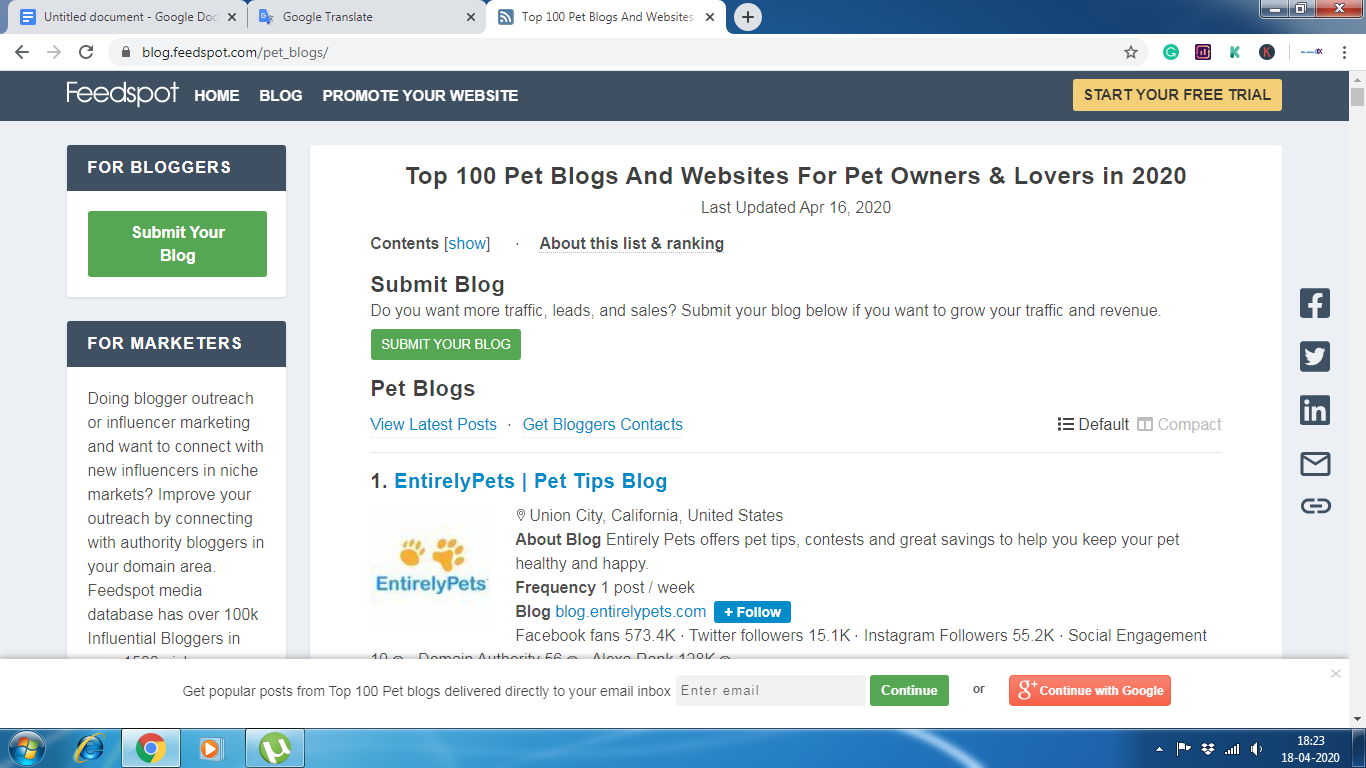The height and width of the screenshot is (768, 1366).
Task: Open uTorrent from the taskbar
Action: click(274, 748)
